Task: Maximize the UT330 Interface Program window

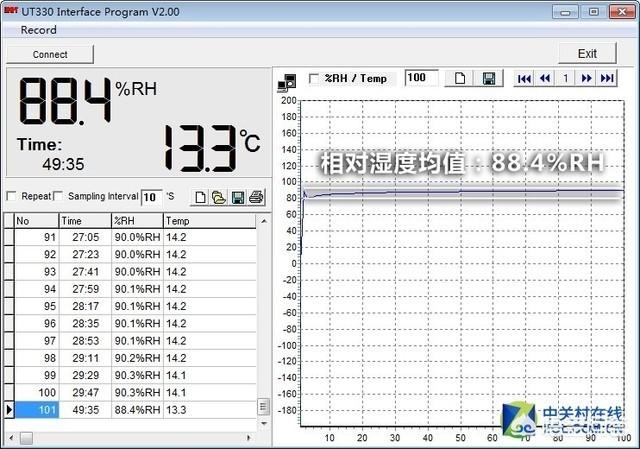Action: click(593, 11)
